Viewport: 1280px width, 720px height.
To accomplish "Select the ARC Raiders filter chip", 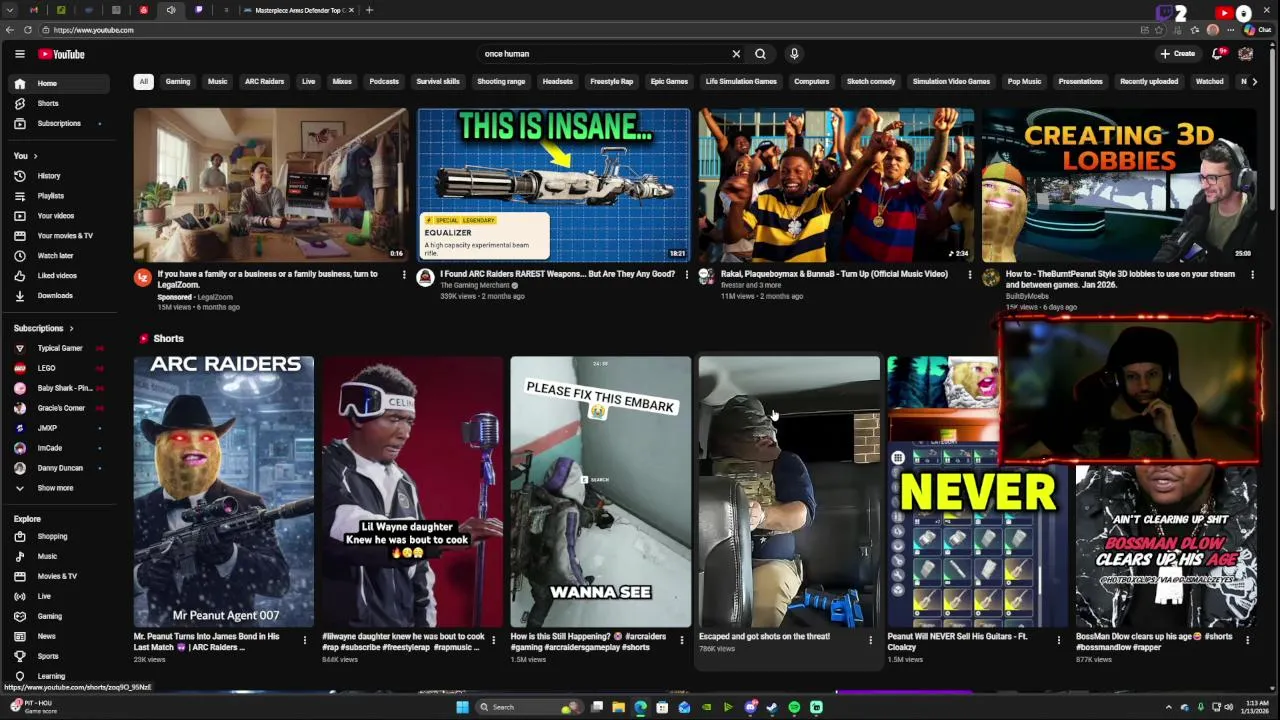I will [265, 81].
